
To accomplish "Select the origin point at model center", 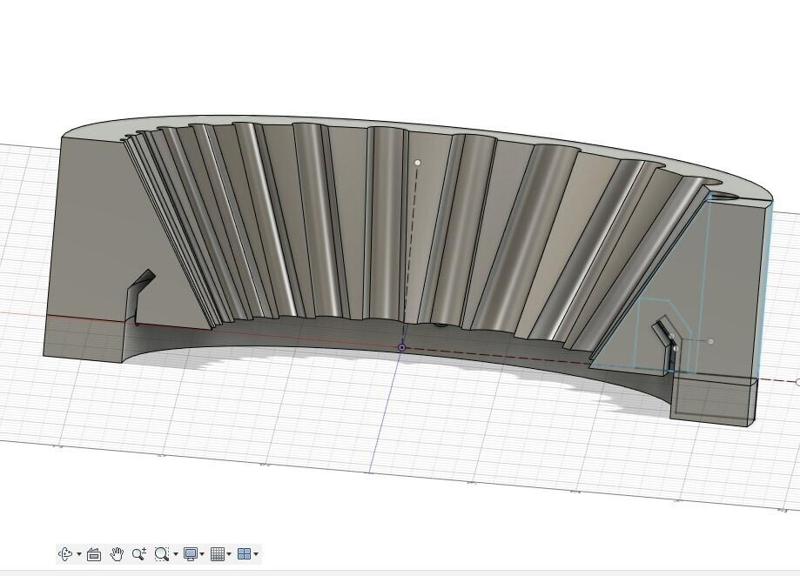I will [x=402, y=348].
